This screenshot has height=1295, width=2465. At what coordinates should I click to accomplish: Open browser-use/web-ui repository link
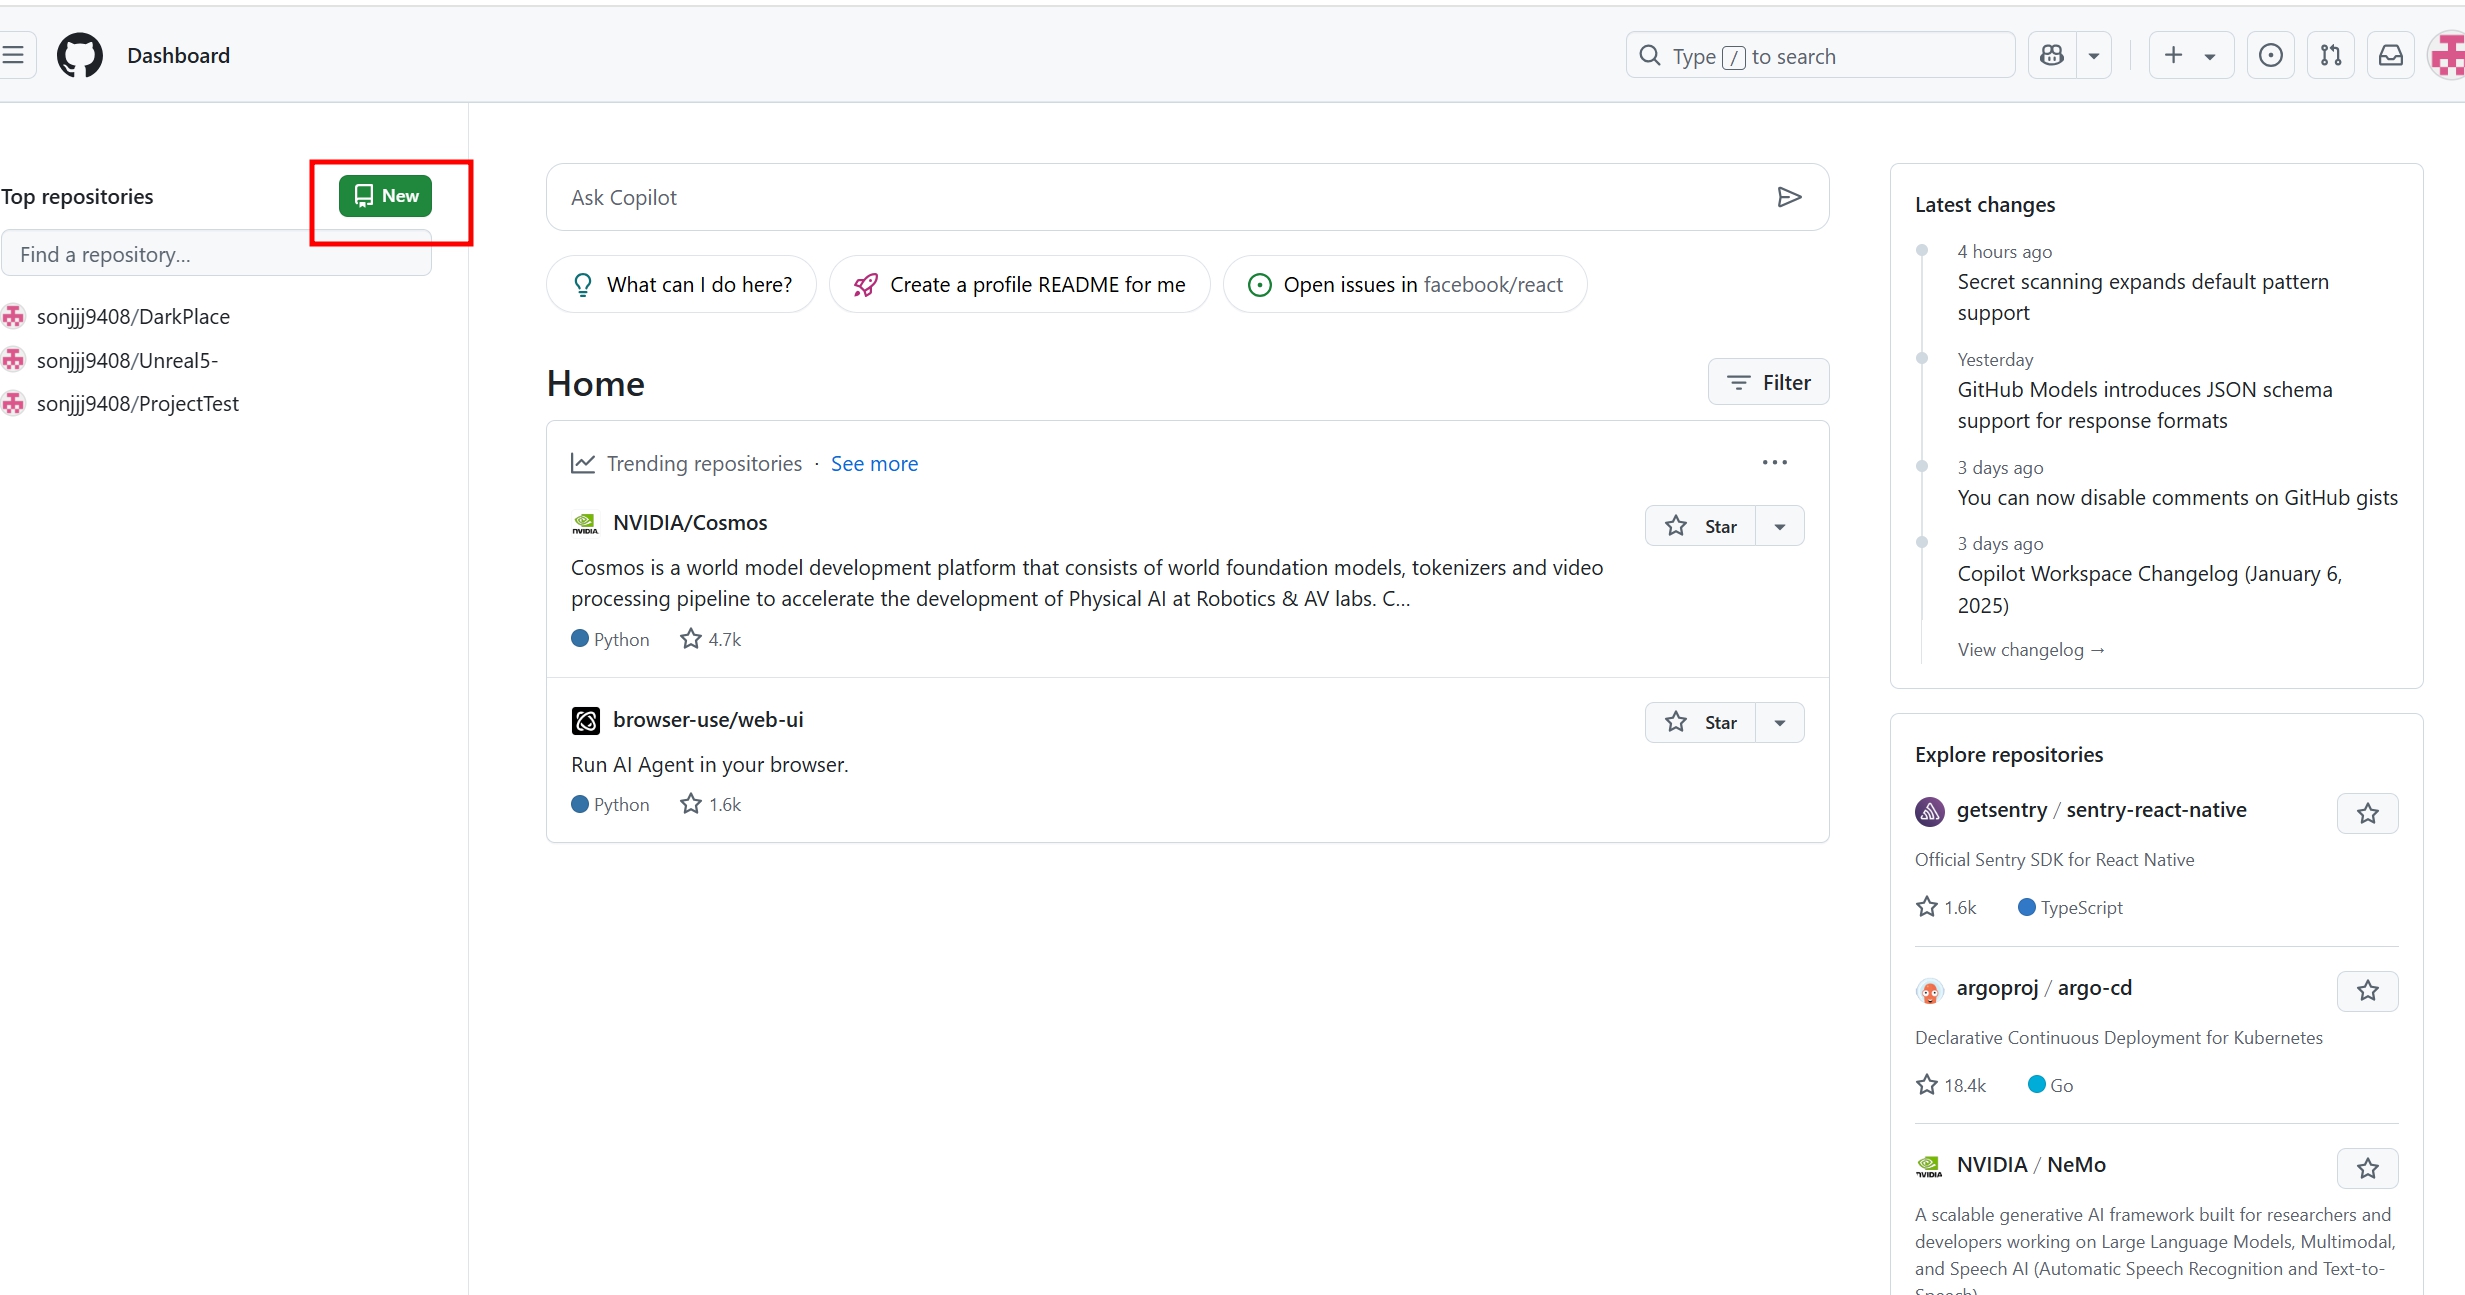(708, 719)
